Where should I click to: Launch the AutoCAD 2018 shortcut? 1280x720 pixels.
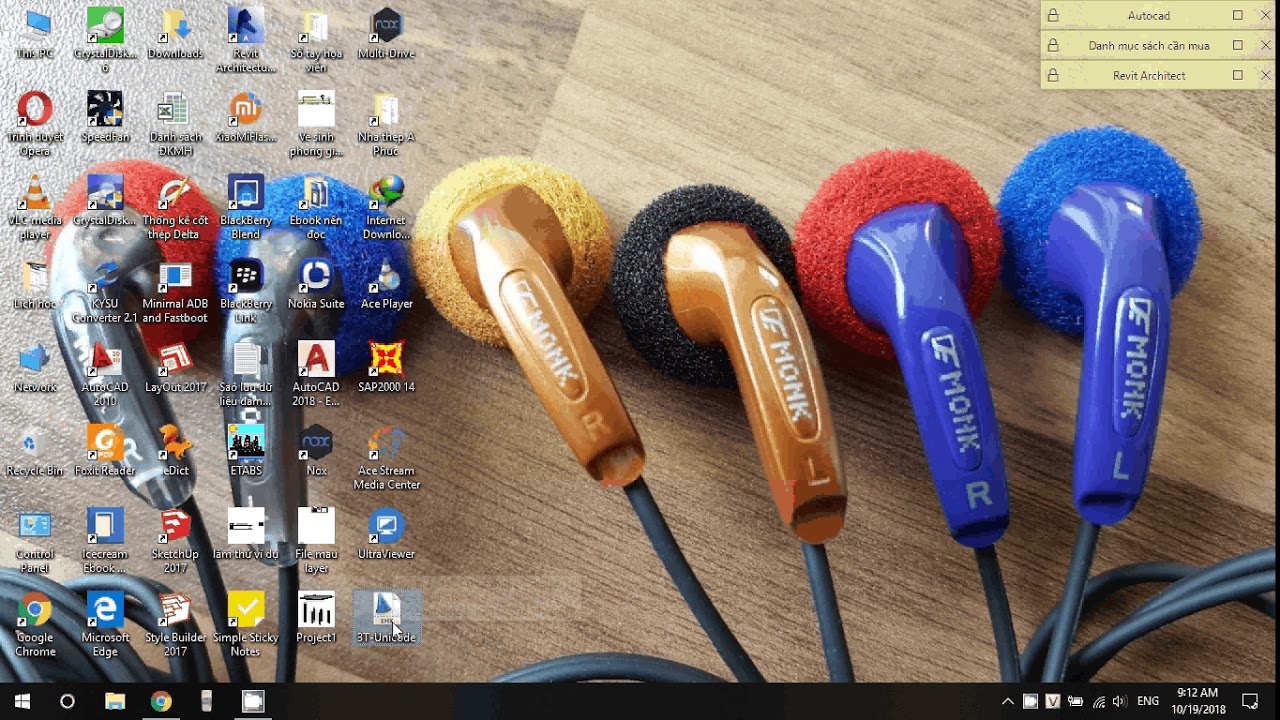(x=316, y=374)
